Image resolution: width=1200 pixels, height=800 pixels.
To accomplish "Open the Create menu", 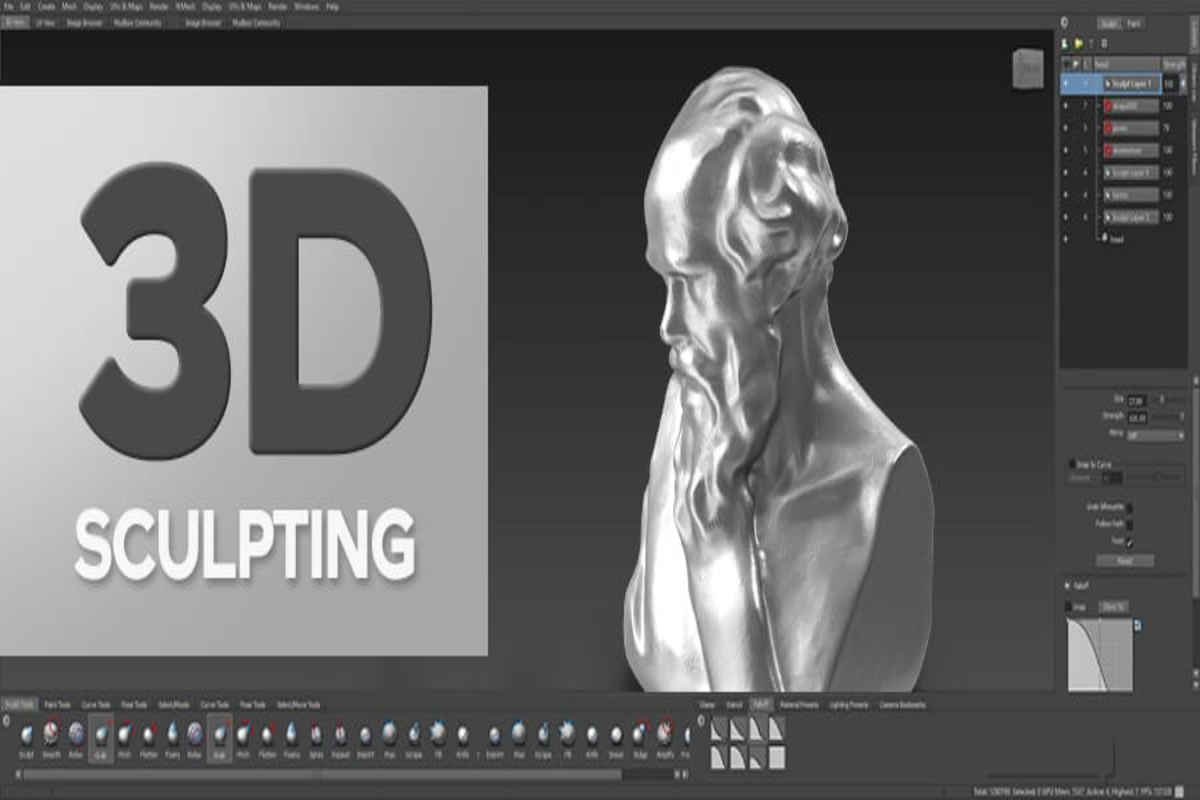I will tap(45, 6).
